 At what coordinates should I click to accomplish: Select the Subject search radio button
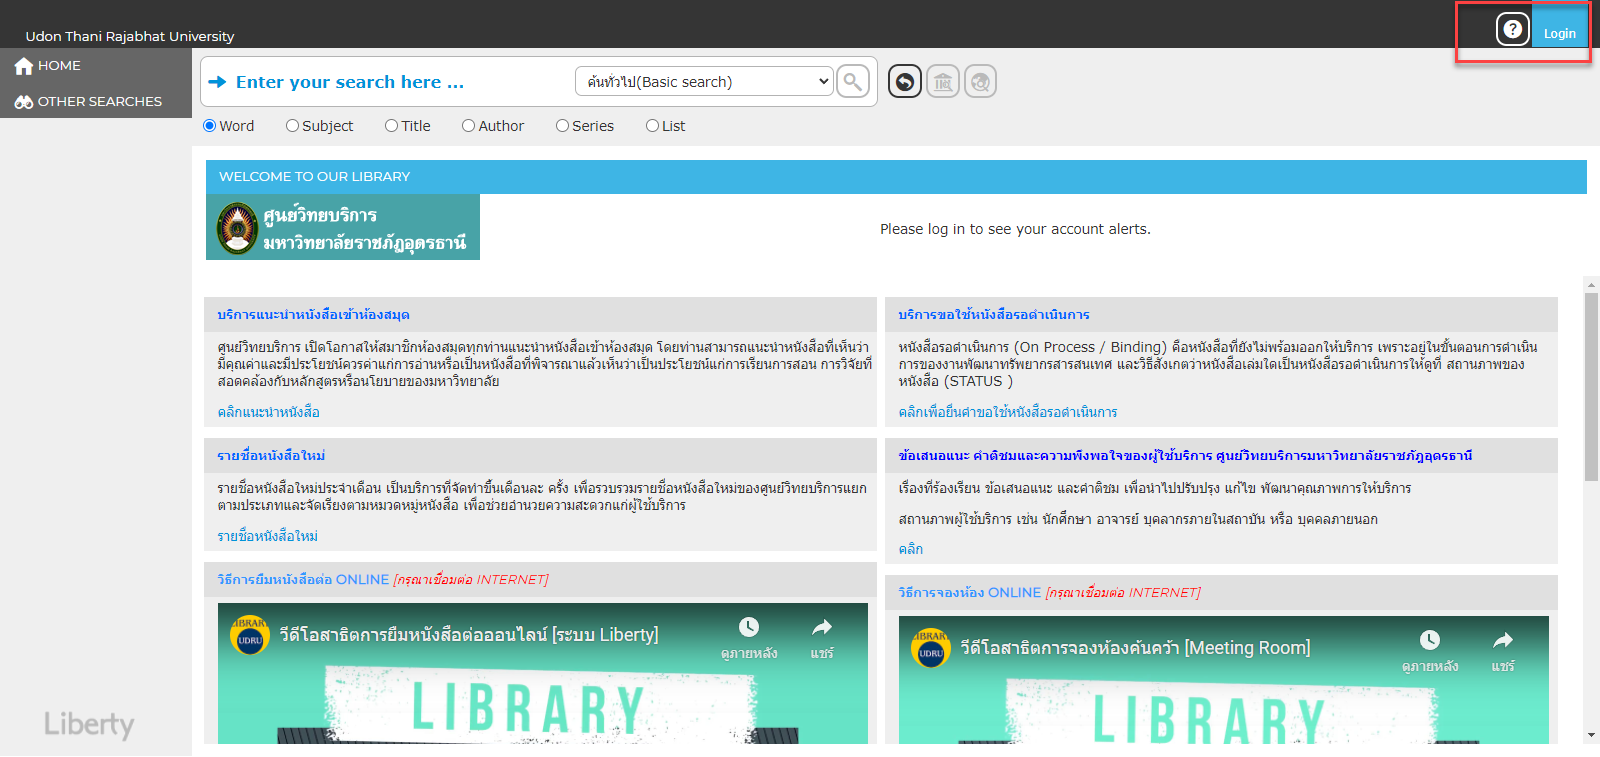pyautogui.click(x=292, y=126)
